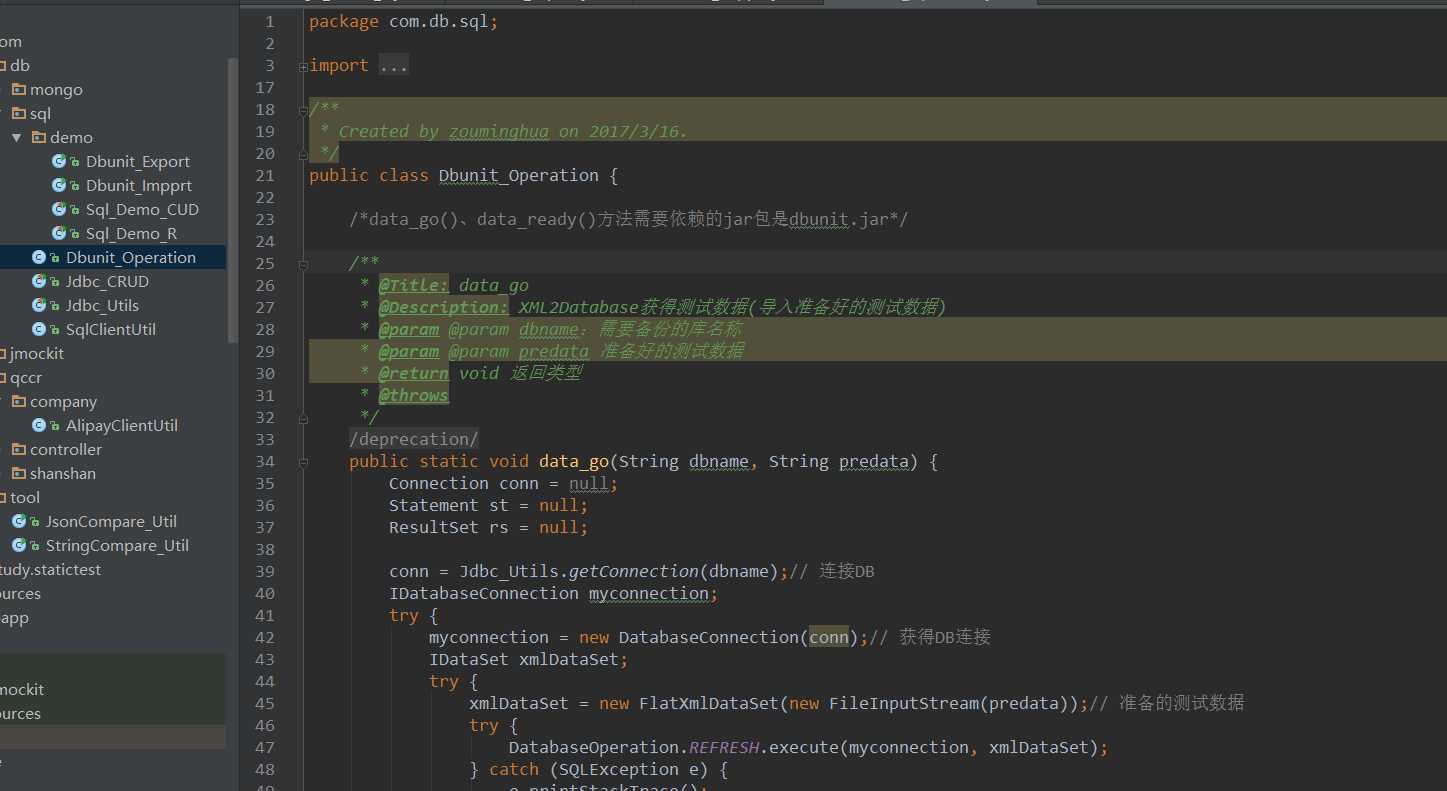Click the class icon beside JsonCompare_Util
Viewport: 1447px width, 791px height.
[19, 521]
